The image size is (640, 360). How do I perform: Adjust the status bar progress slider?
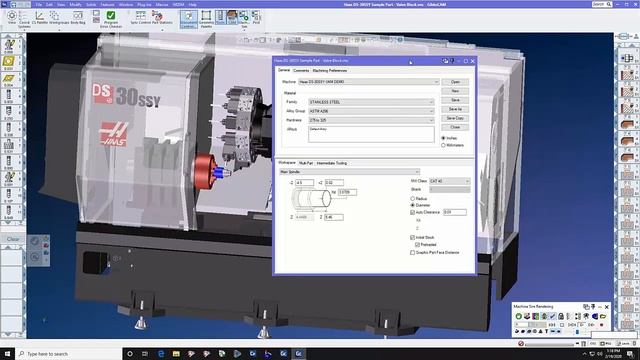[549, 344]
